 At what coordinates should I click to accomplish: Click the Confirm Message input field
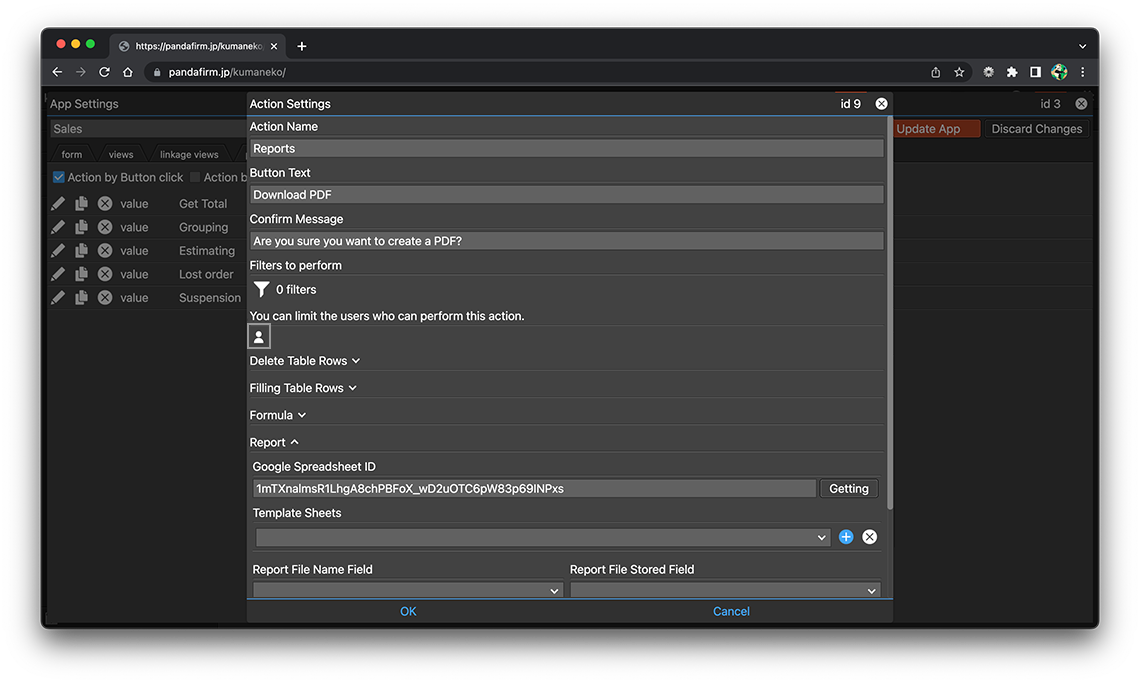pos(566,241)
